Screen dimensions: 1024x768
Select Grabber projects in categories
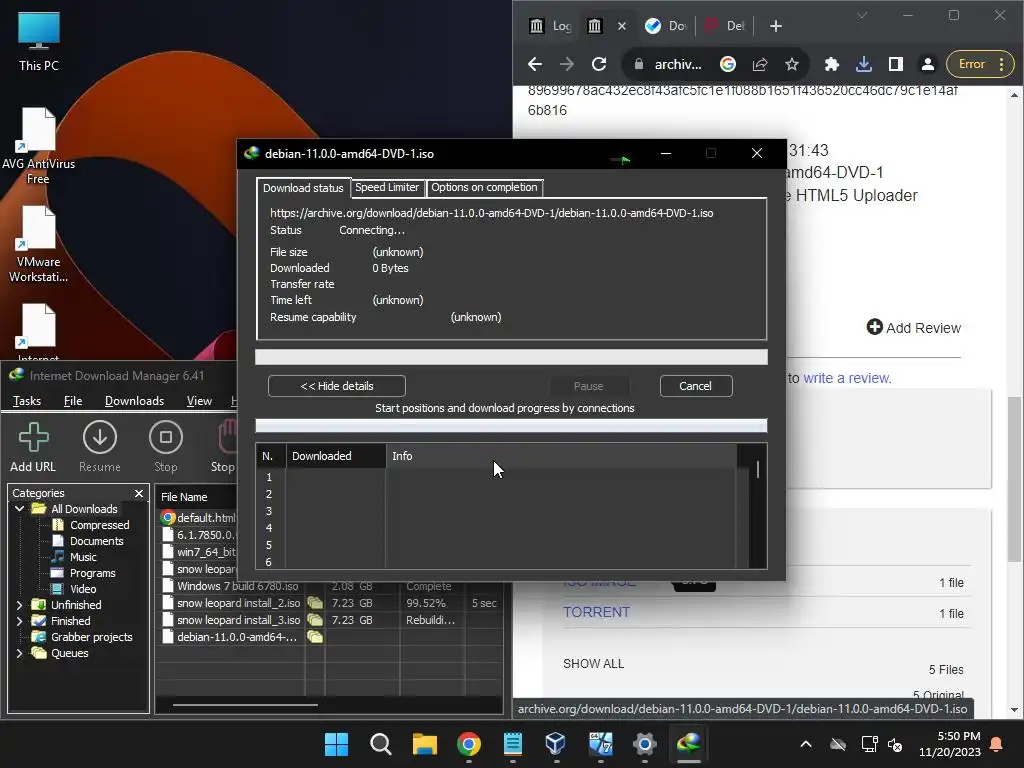click(91, 637)
